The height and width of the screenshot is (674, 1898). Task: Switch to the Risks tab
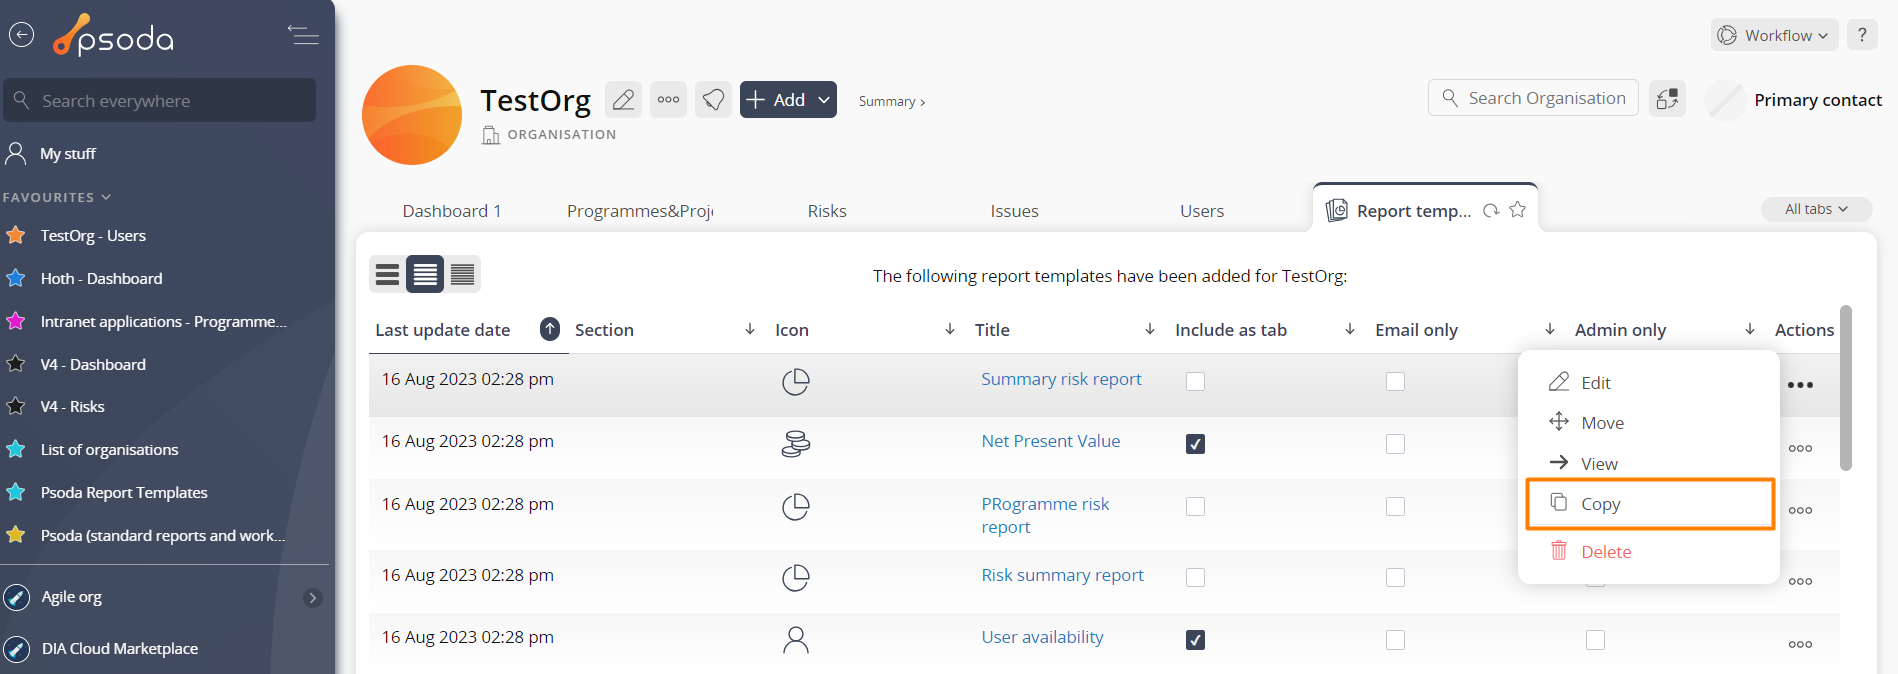tap(827, 211)
